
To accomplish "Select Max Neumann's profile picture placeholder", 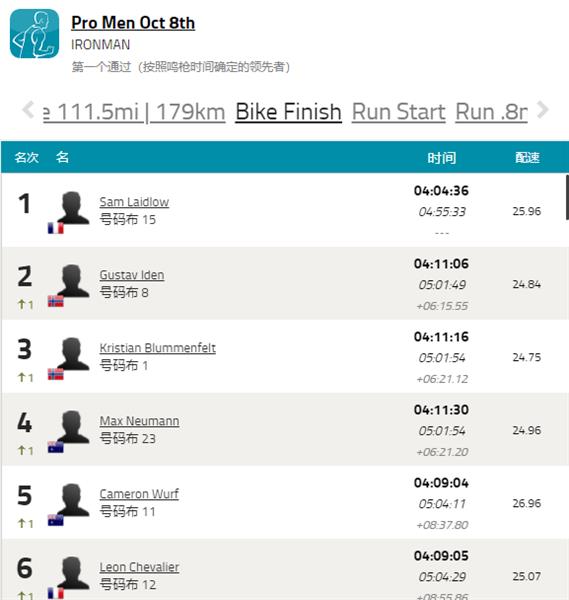I will tap(73, 427).
